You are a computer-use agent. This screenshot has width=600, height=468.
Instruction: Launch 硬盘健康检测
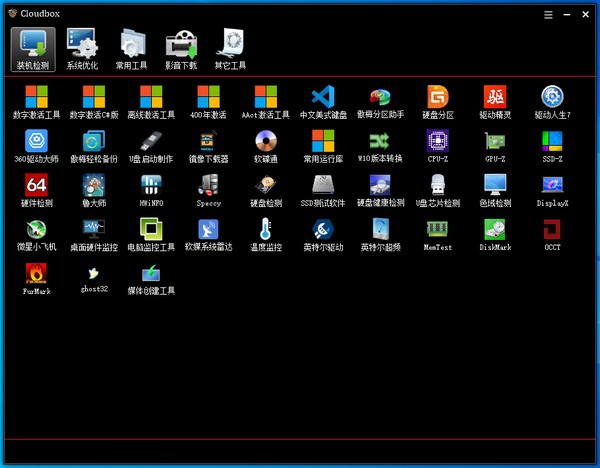tap(380, 191)
